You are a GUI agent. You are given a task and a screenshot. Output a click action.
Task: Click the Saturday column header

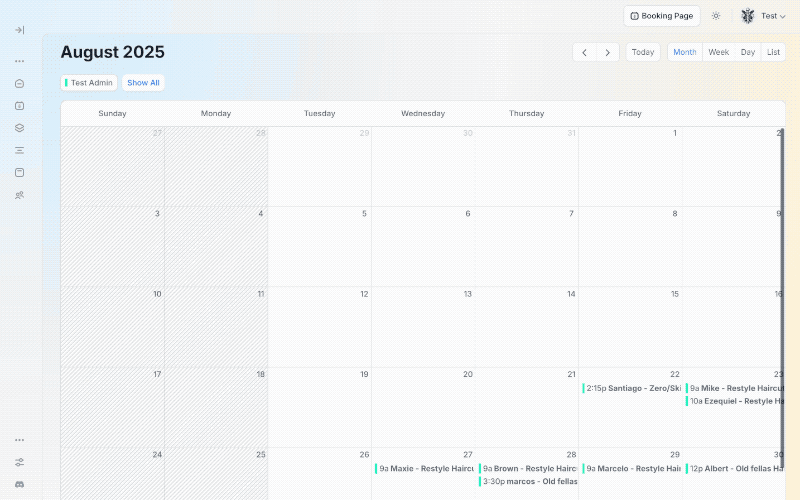click(734, 113)
